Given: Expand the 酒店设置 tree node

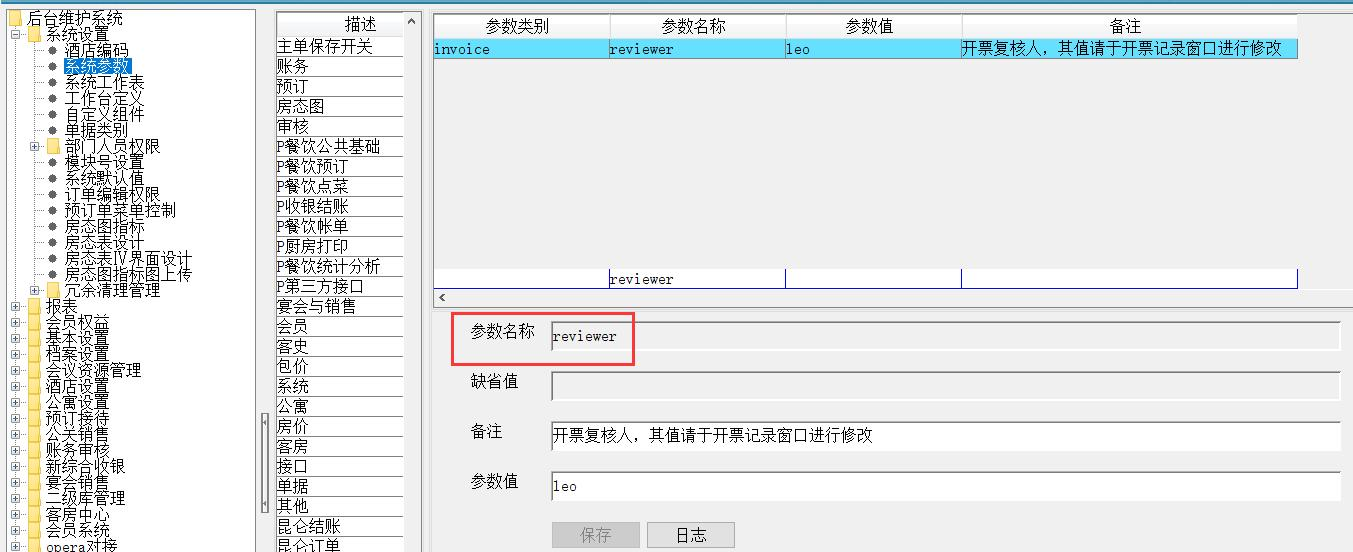Looking at the screenshot, I should (15, 387).
